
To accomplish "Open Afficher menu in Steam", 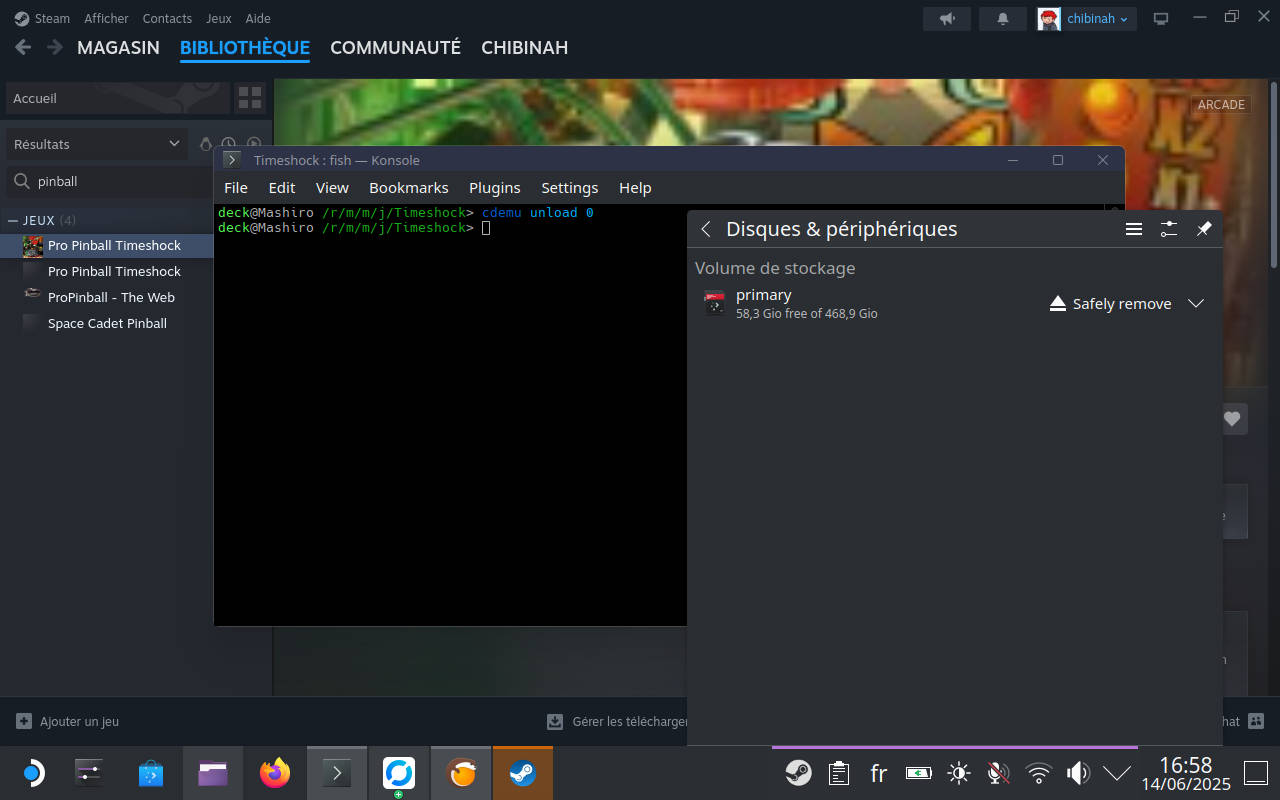I will point(106,18).
